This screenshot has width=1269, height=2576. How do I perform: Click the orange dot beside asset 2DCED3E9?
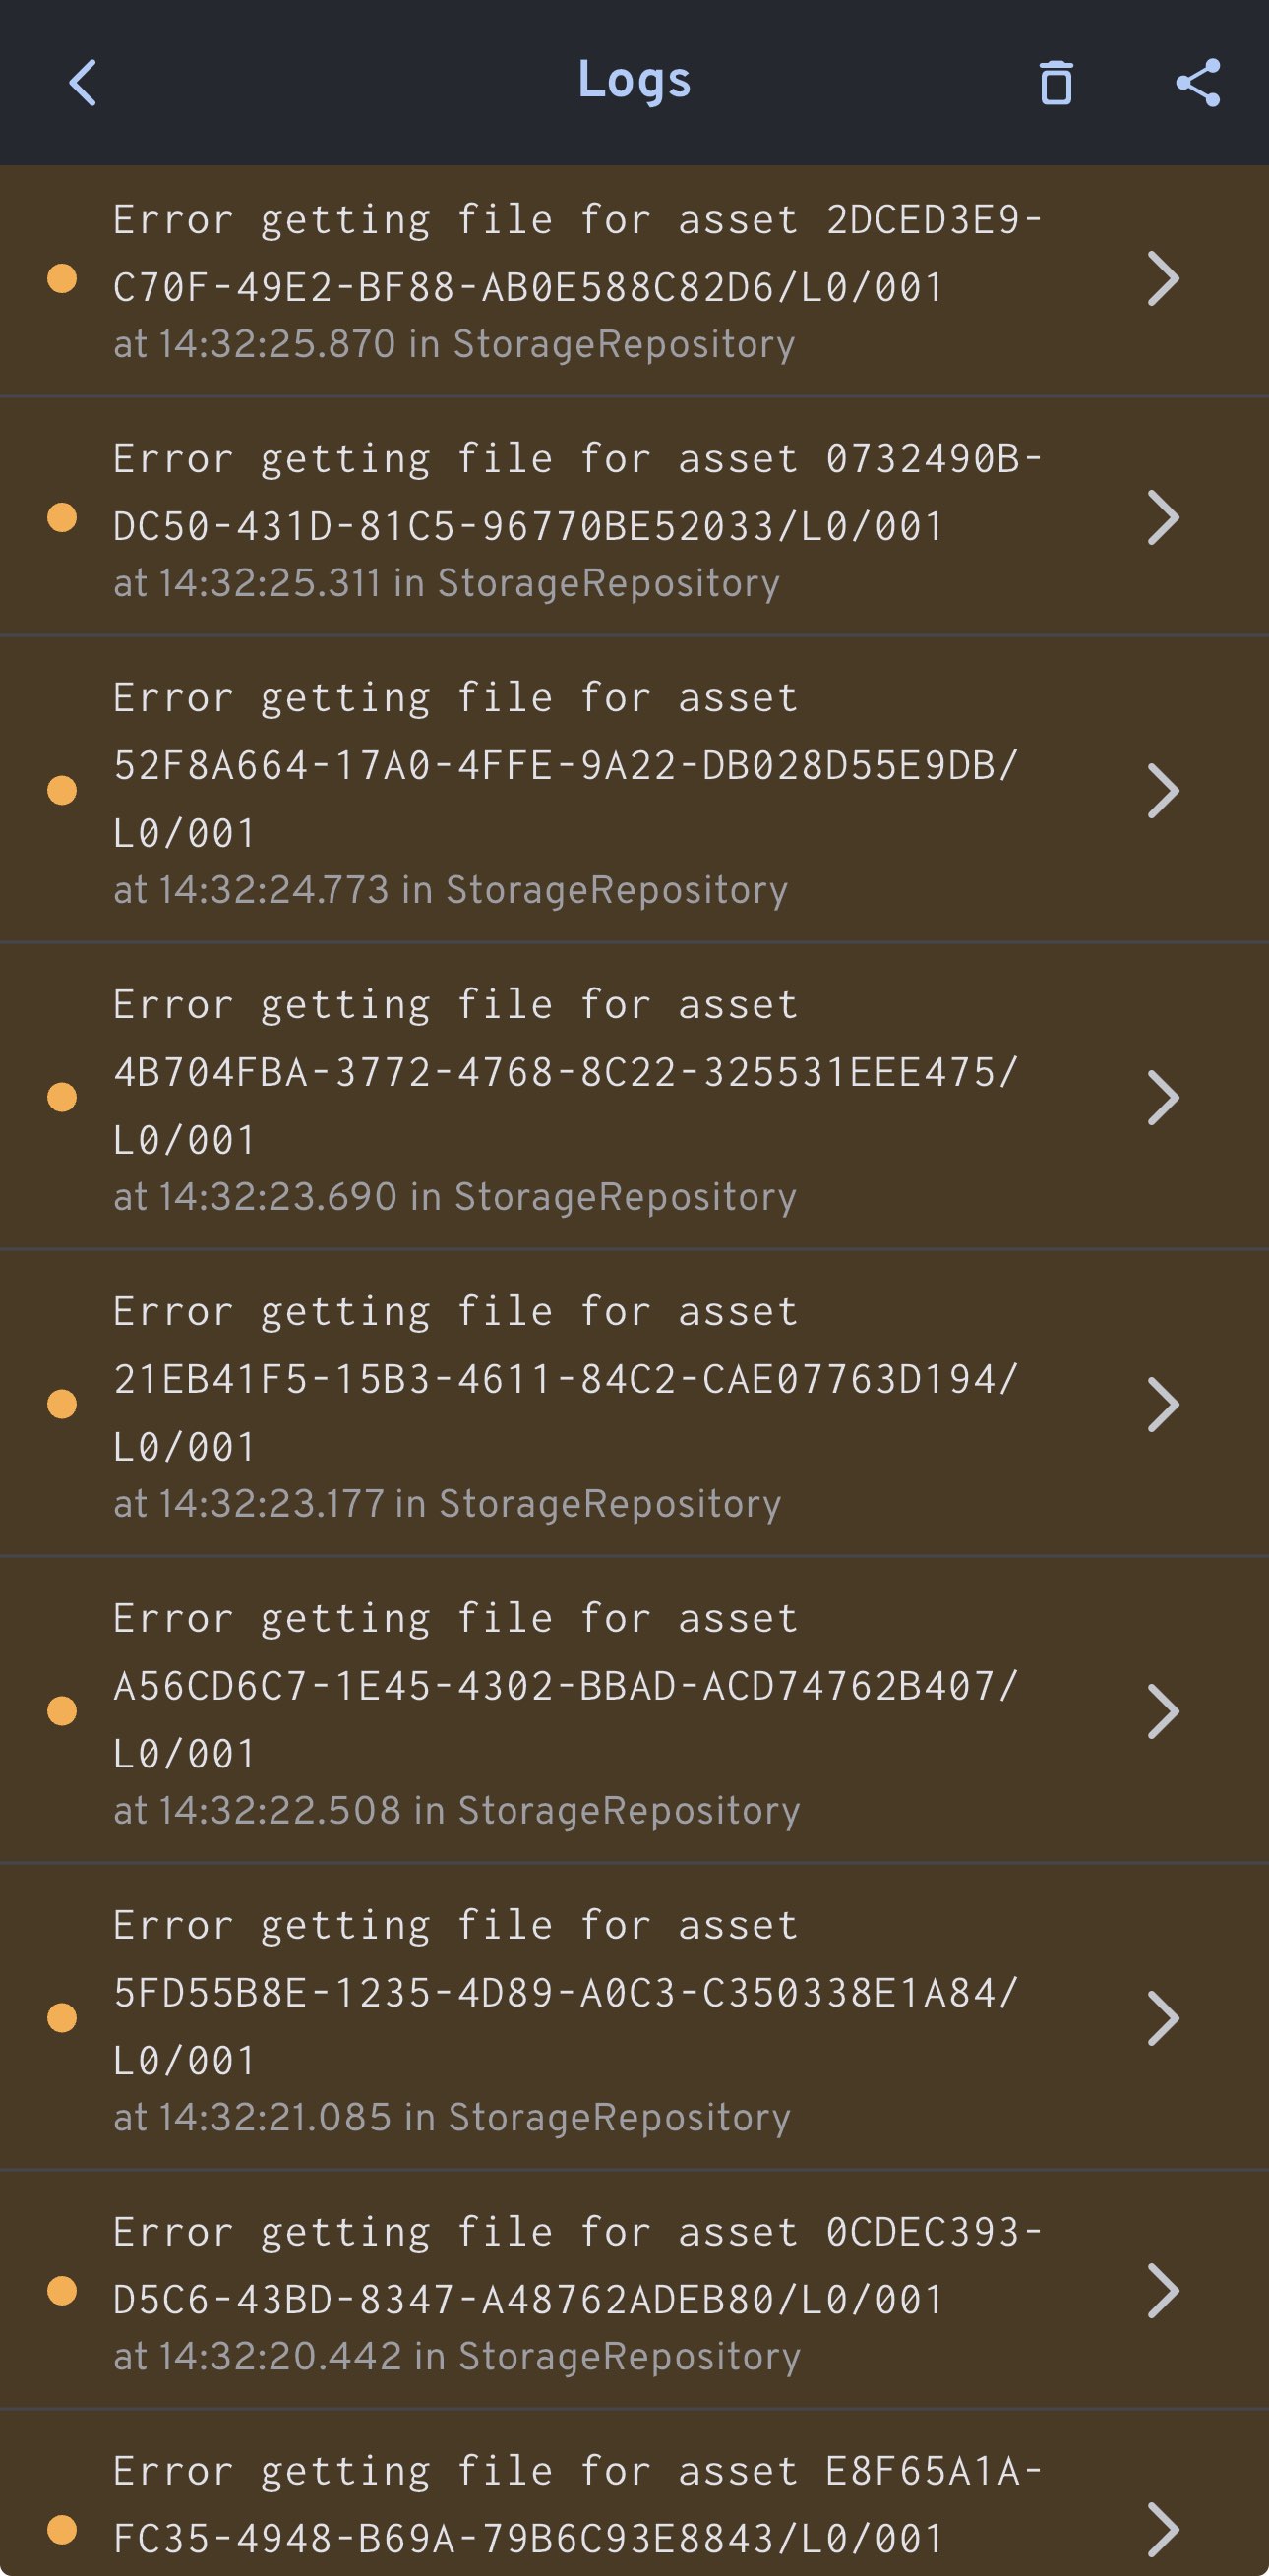point(62,279)
